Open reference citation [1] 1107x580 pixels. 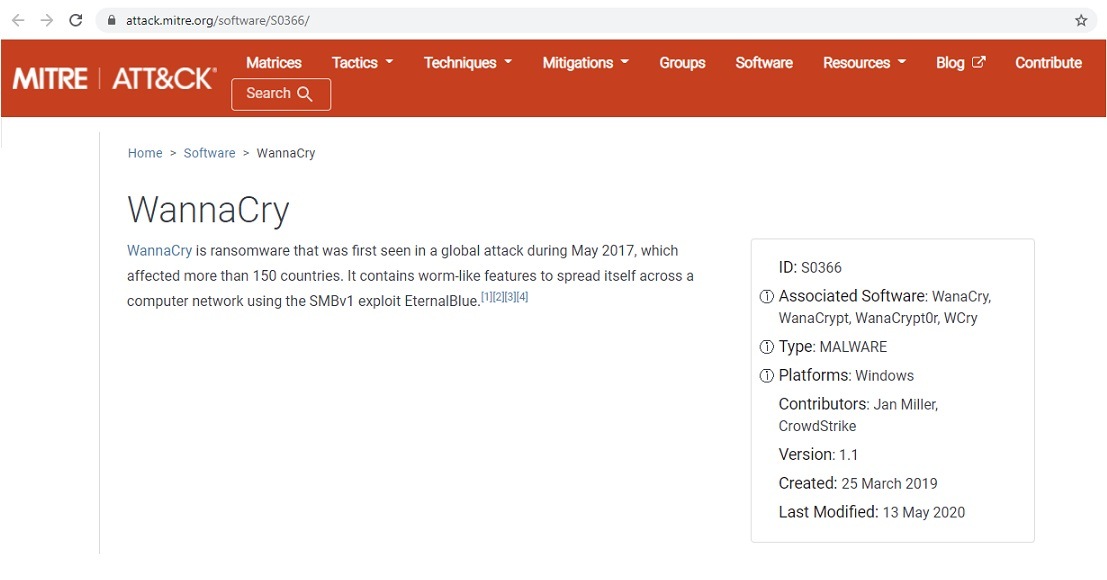coord(486,297)
